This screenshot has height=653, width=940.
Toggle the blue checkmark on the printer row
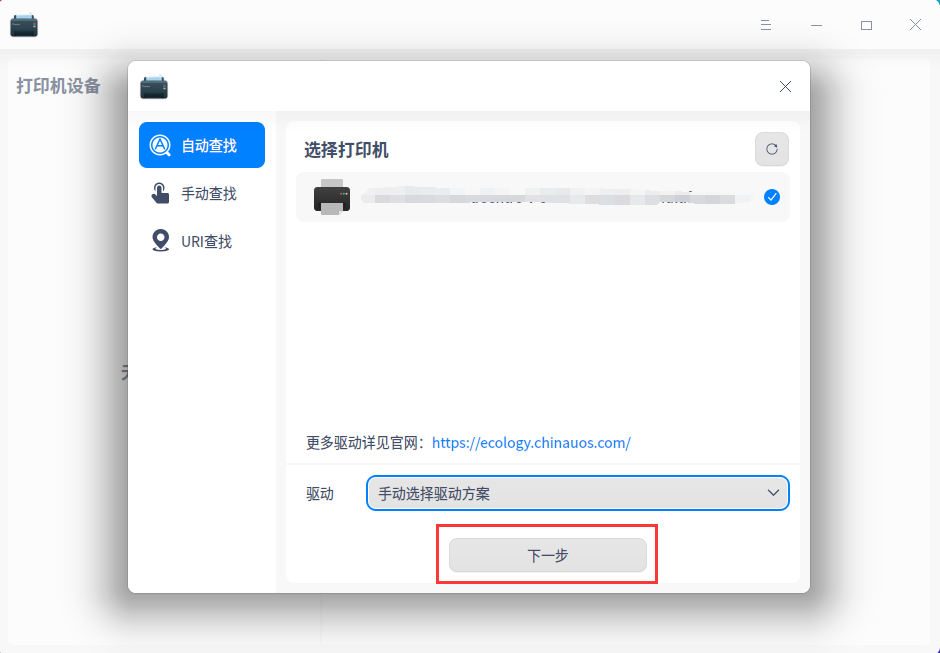point(772,197)
